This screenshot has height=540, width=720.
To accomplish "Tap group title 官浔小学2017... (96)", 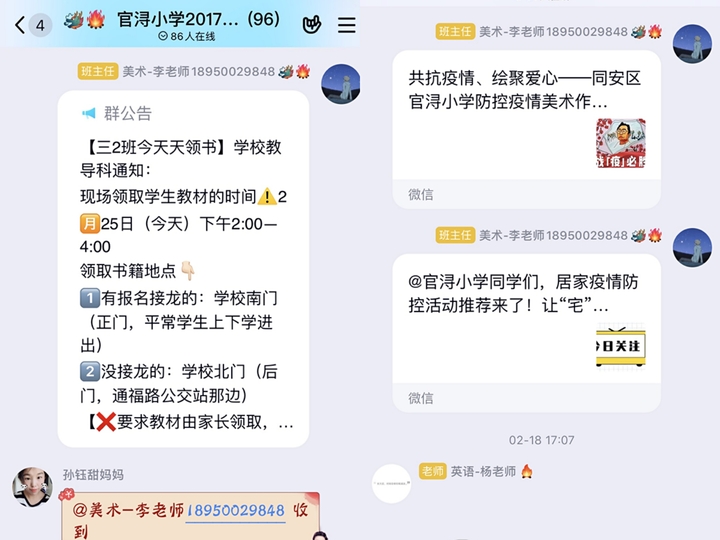I will click(198, 19).
